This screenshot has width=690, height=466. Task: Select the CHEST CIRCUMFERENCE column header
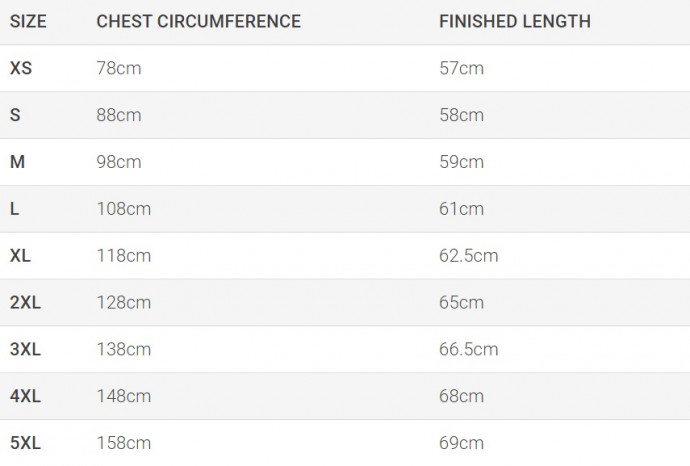click(x=198, y=22)
